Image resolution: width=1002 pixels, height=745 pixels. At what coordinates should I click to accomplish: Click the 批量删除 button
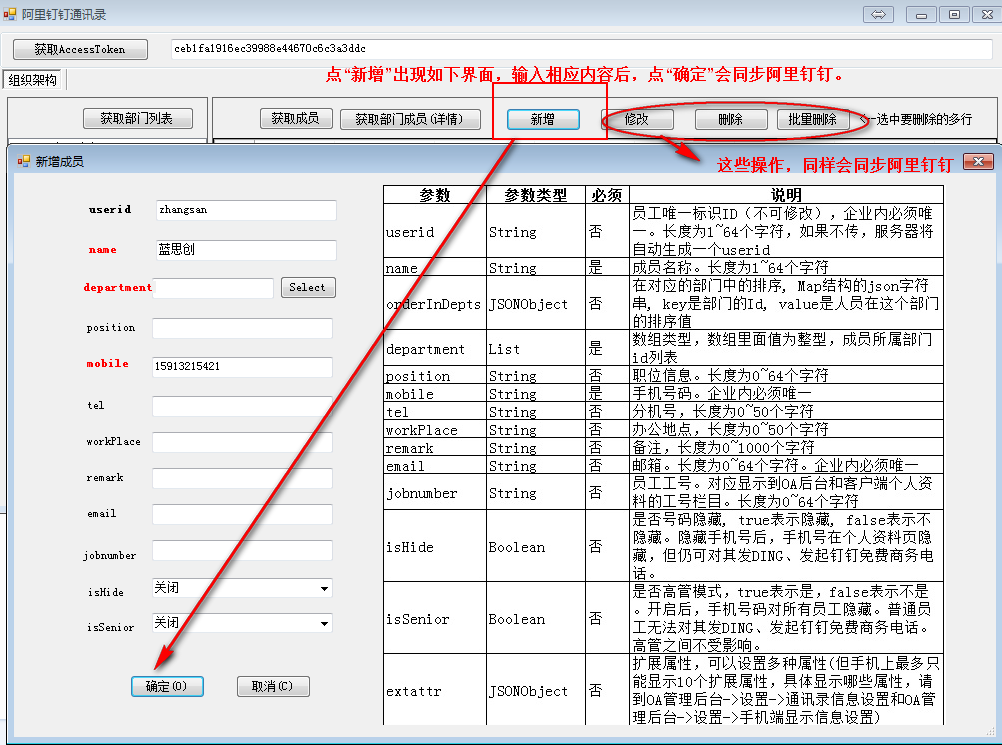[x=812, y=119]
